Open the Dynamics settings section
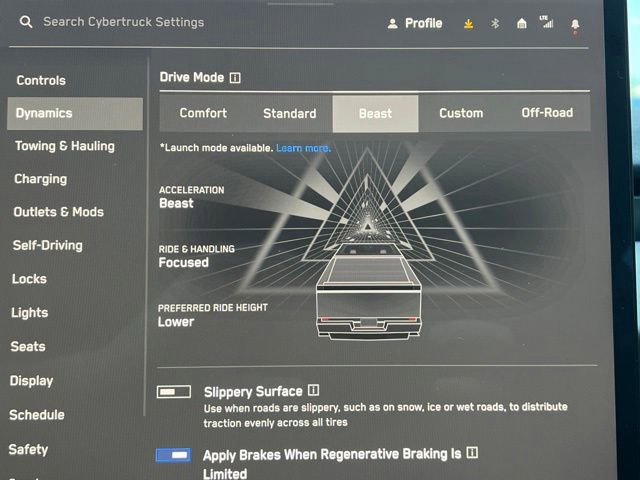The image size is (640, 480). 75,113
